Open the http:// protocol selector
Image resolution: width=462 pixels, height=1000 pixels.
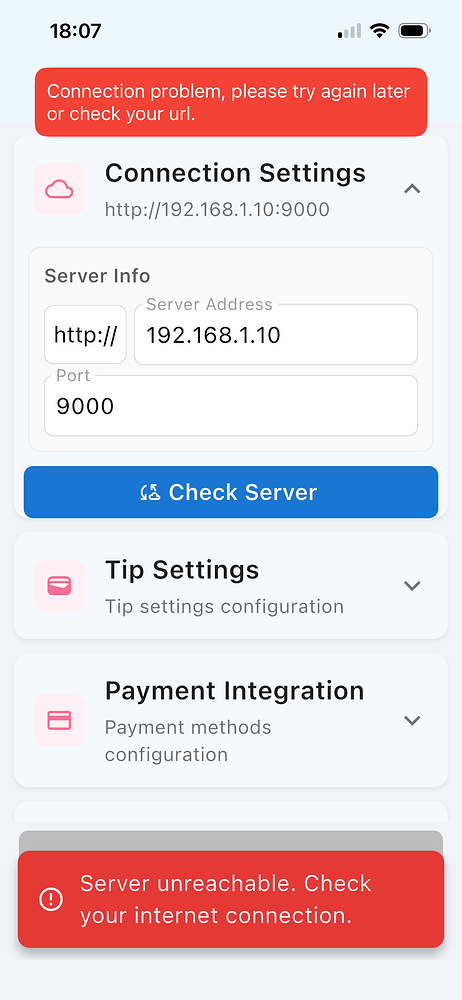[x=86, y=335]
